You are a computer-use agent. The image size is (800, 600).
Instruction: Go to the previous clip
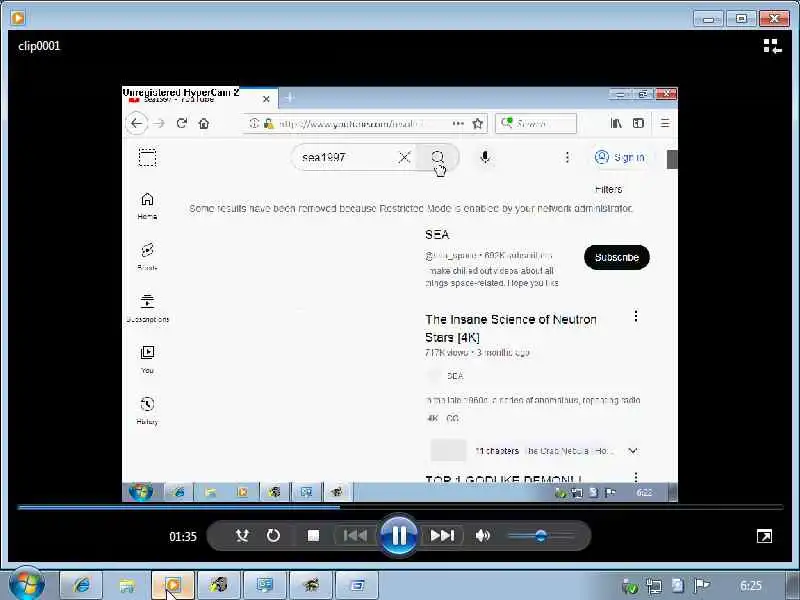(355, 535)
